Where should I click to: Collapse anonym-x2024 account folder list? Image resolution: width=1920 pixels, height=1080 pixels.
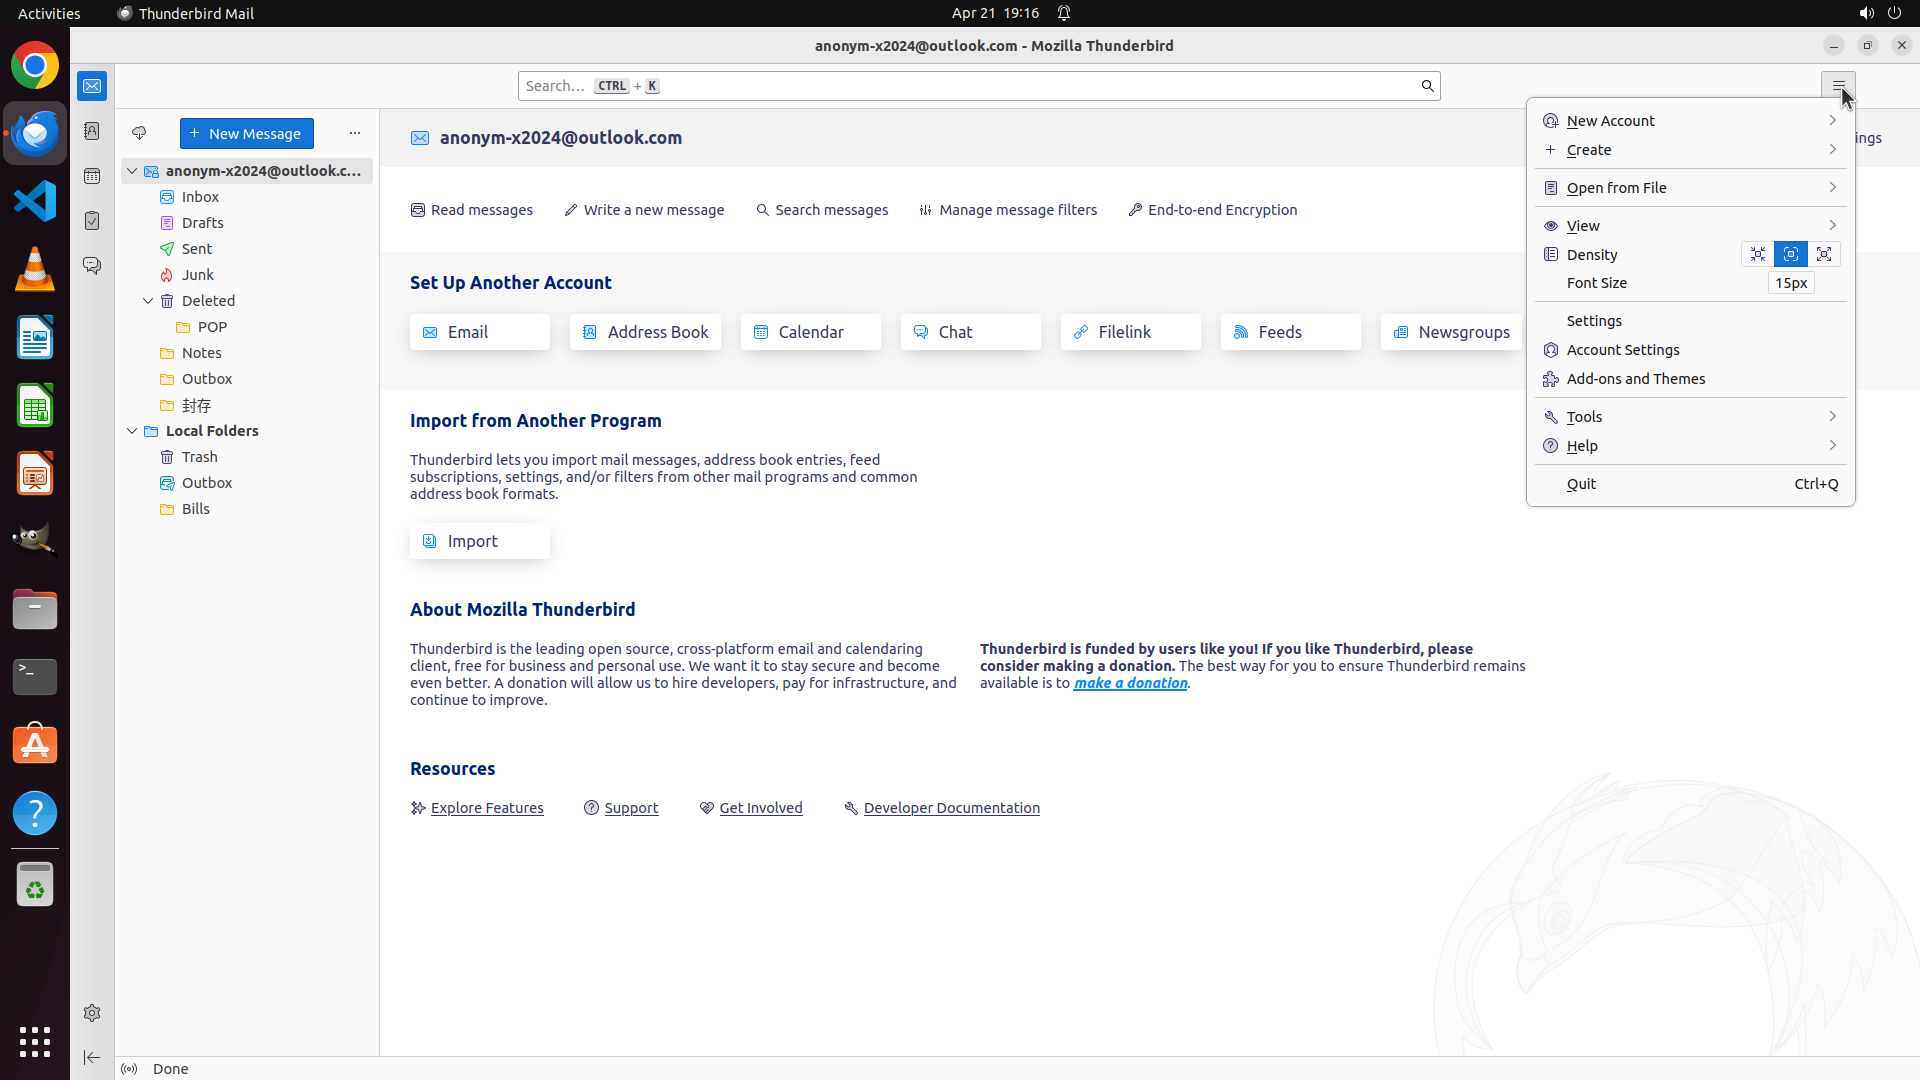tap(132, 171)
